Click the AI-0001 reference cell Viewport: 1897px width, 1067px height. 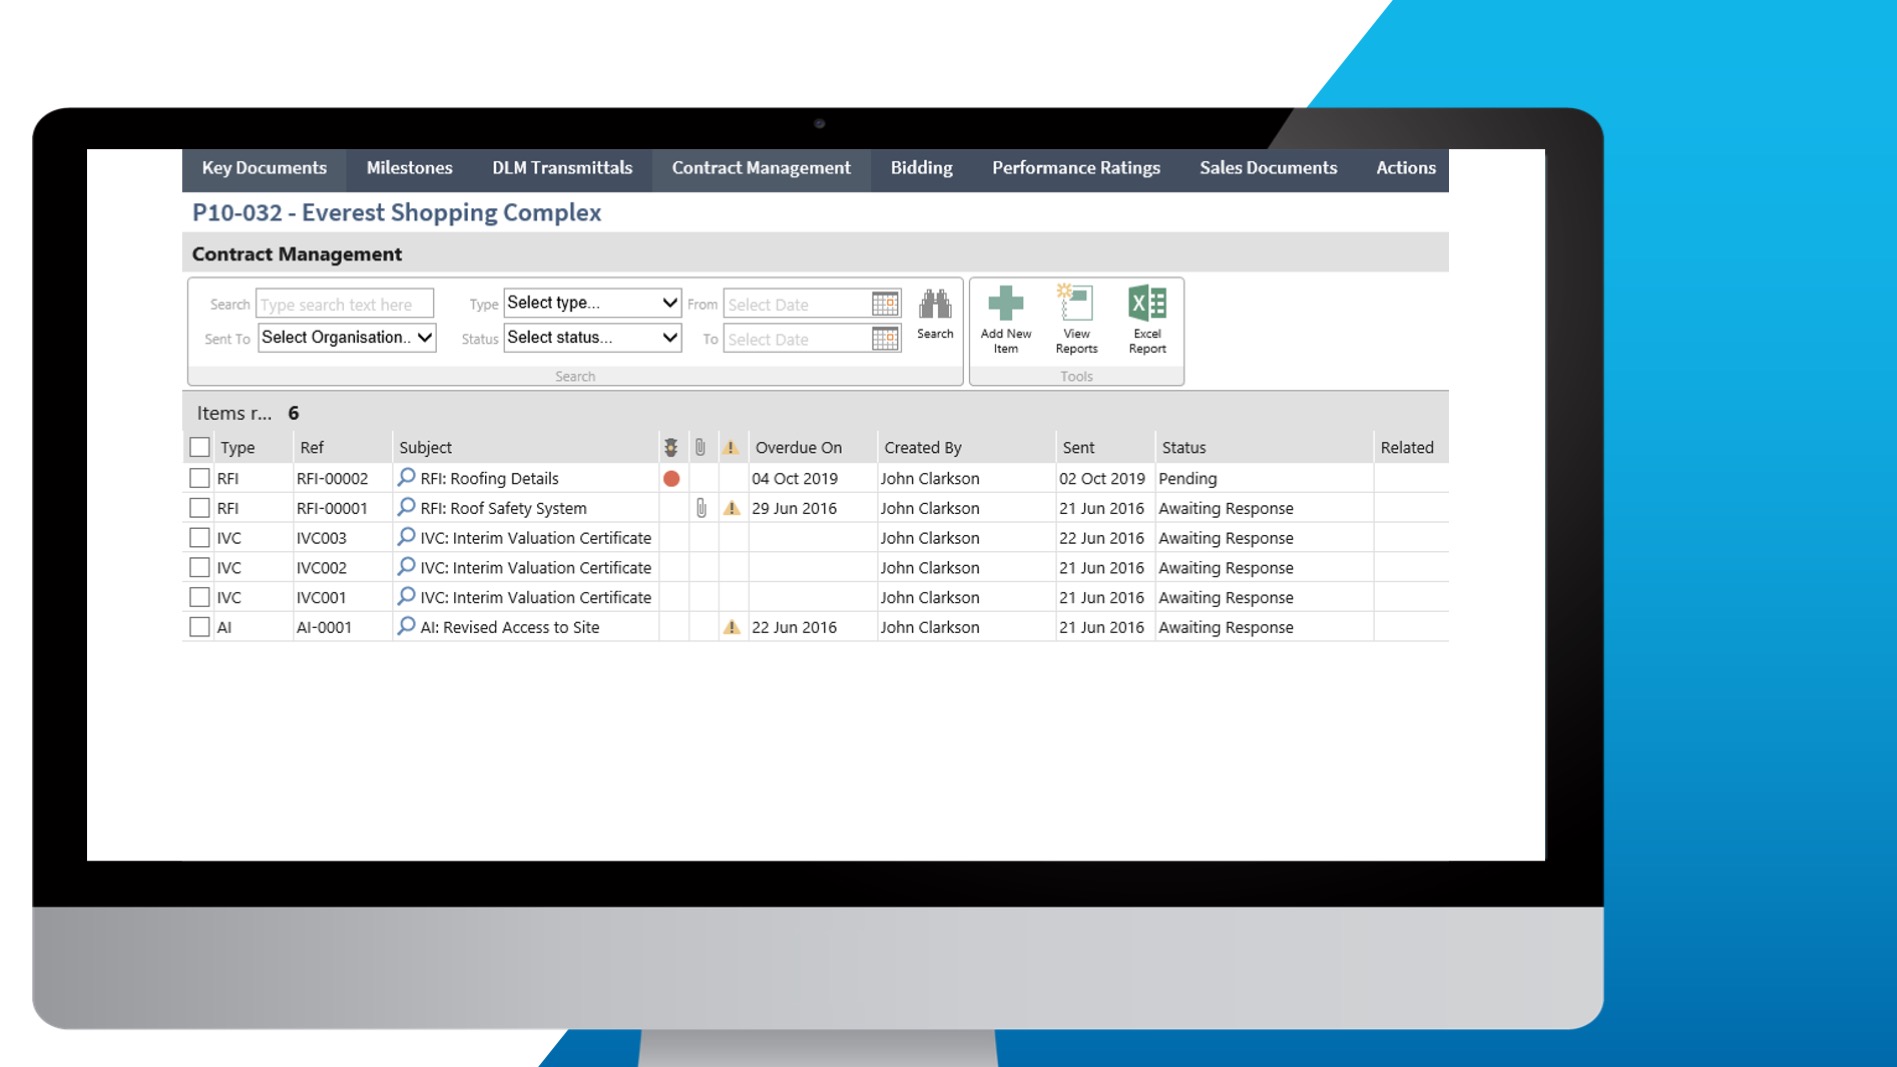pos(324,627)
